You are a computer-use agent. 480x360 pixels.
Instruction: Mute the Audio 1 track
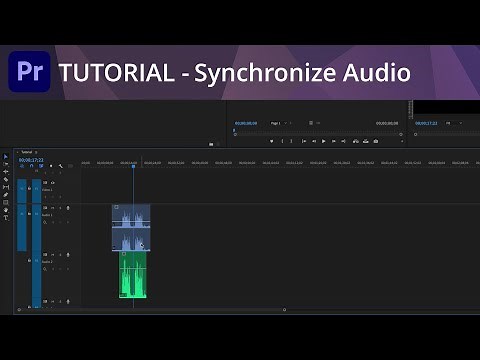tap(52, 208)
